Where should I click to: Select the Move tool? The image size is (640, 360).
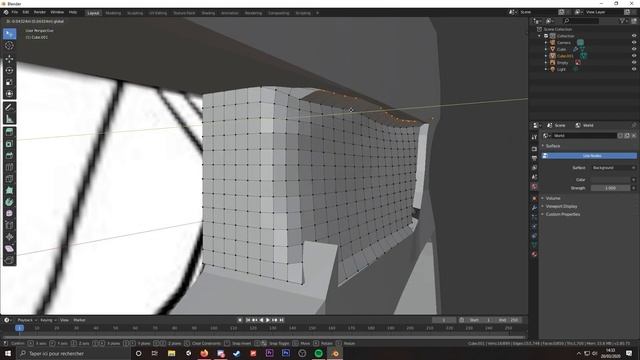click(x=9, y=59)
